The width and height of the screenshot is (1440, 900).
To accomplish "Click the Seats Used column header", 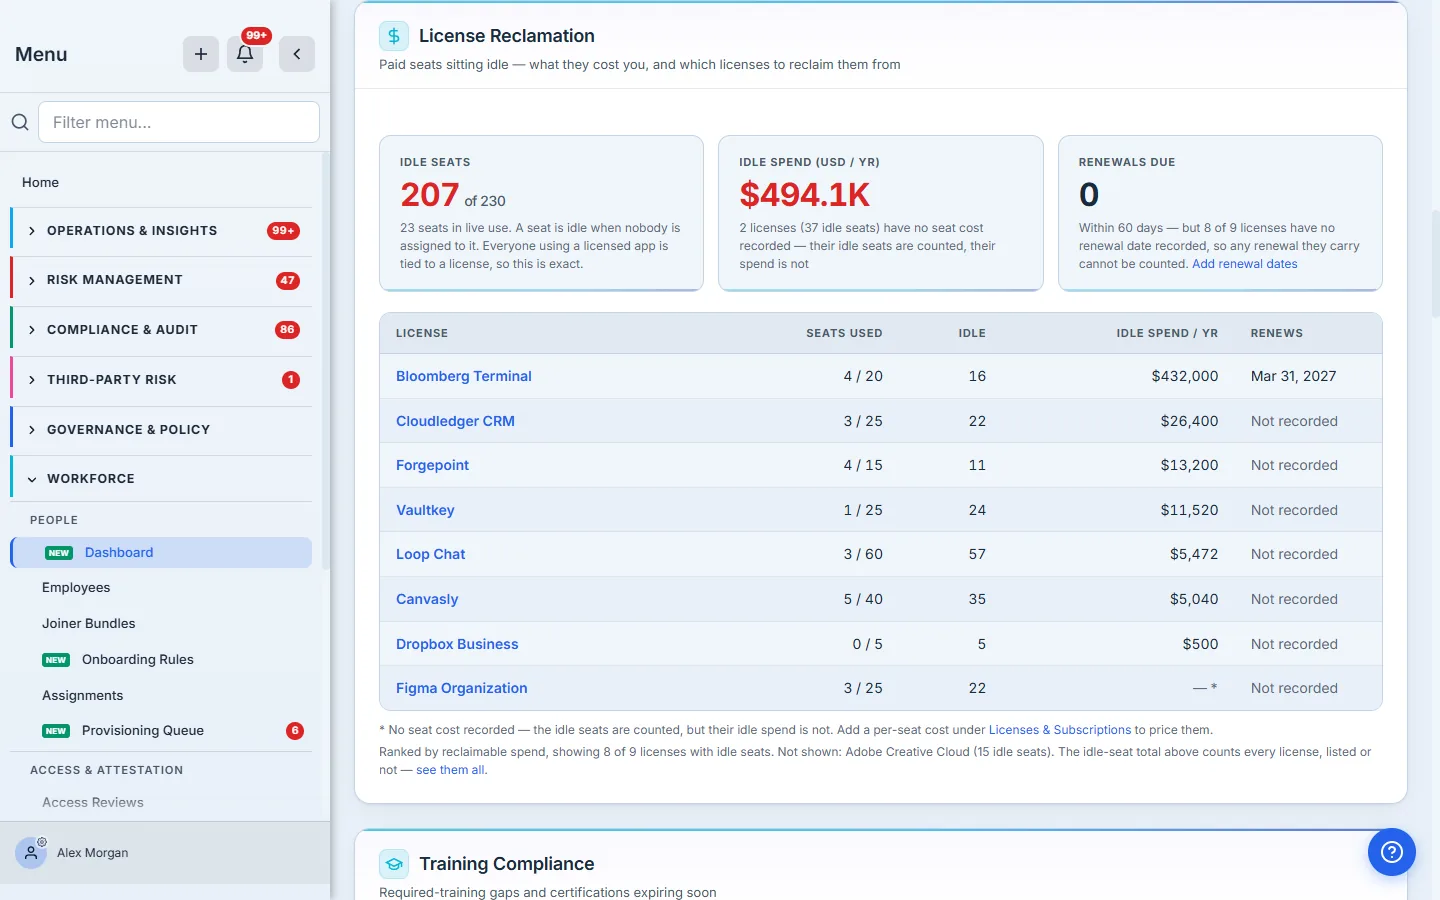I will click(x=844, y=333).
